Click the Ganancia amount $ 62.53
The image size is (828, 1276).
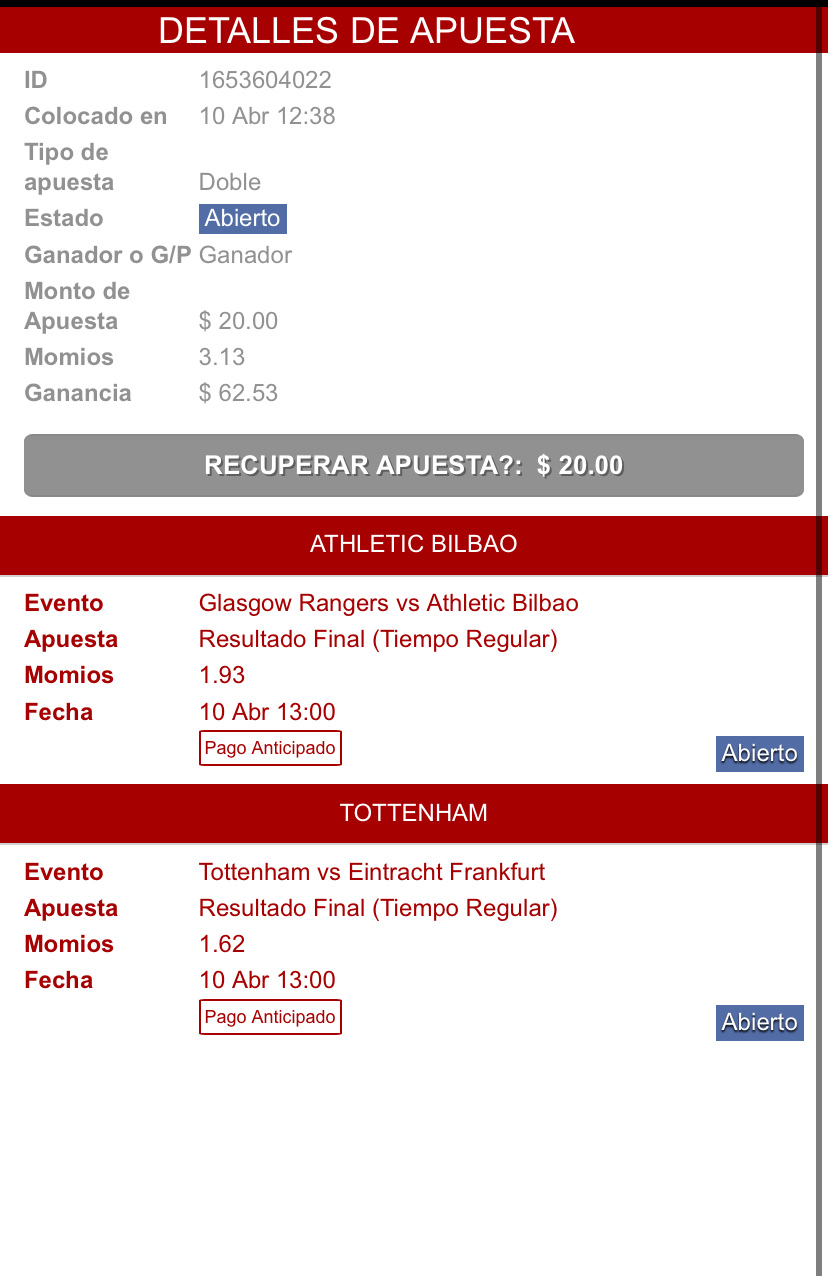238,393
